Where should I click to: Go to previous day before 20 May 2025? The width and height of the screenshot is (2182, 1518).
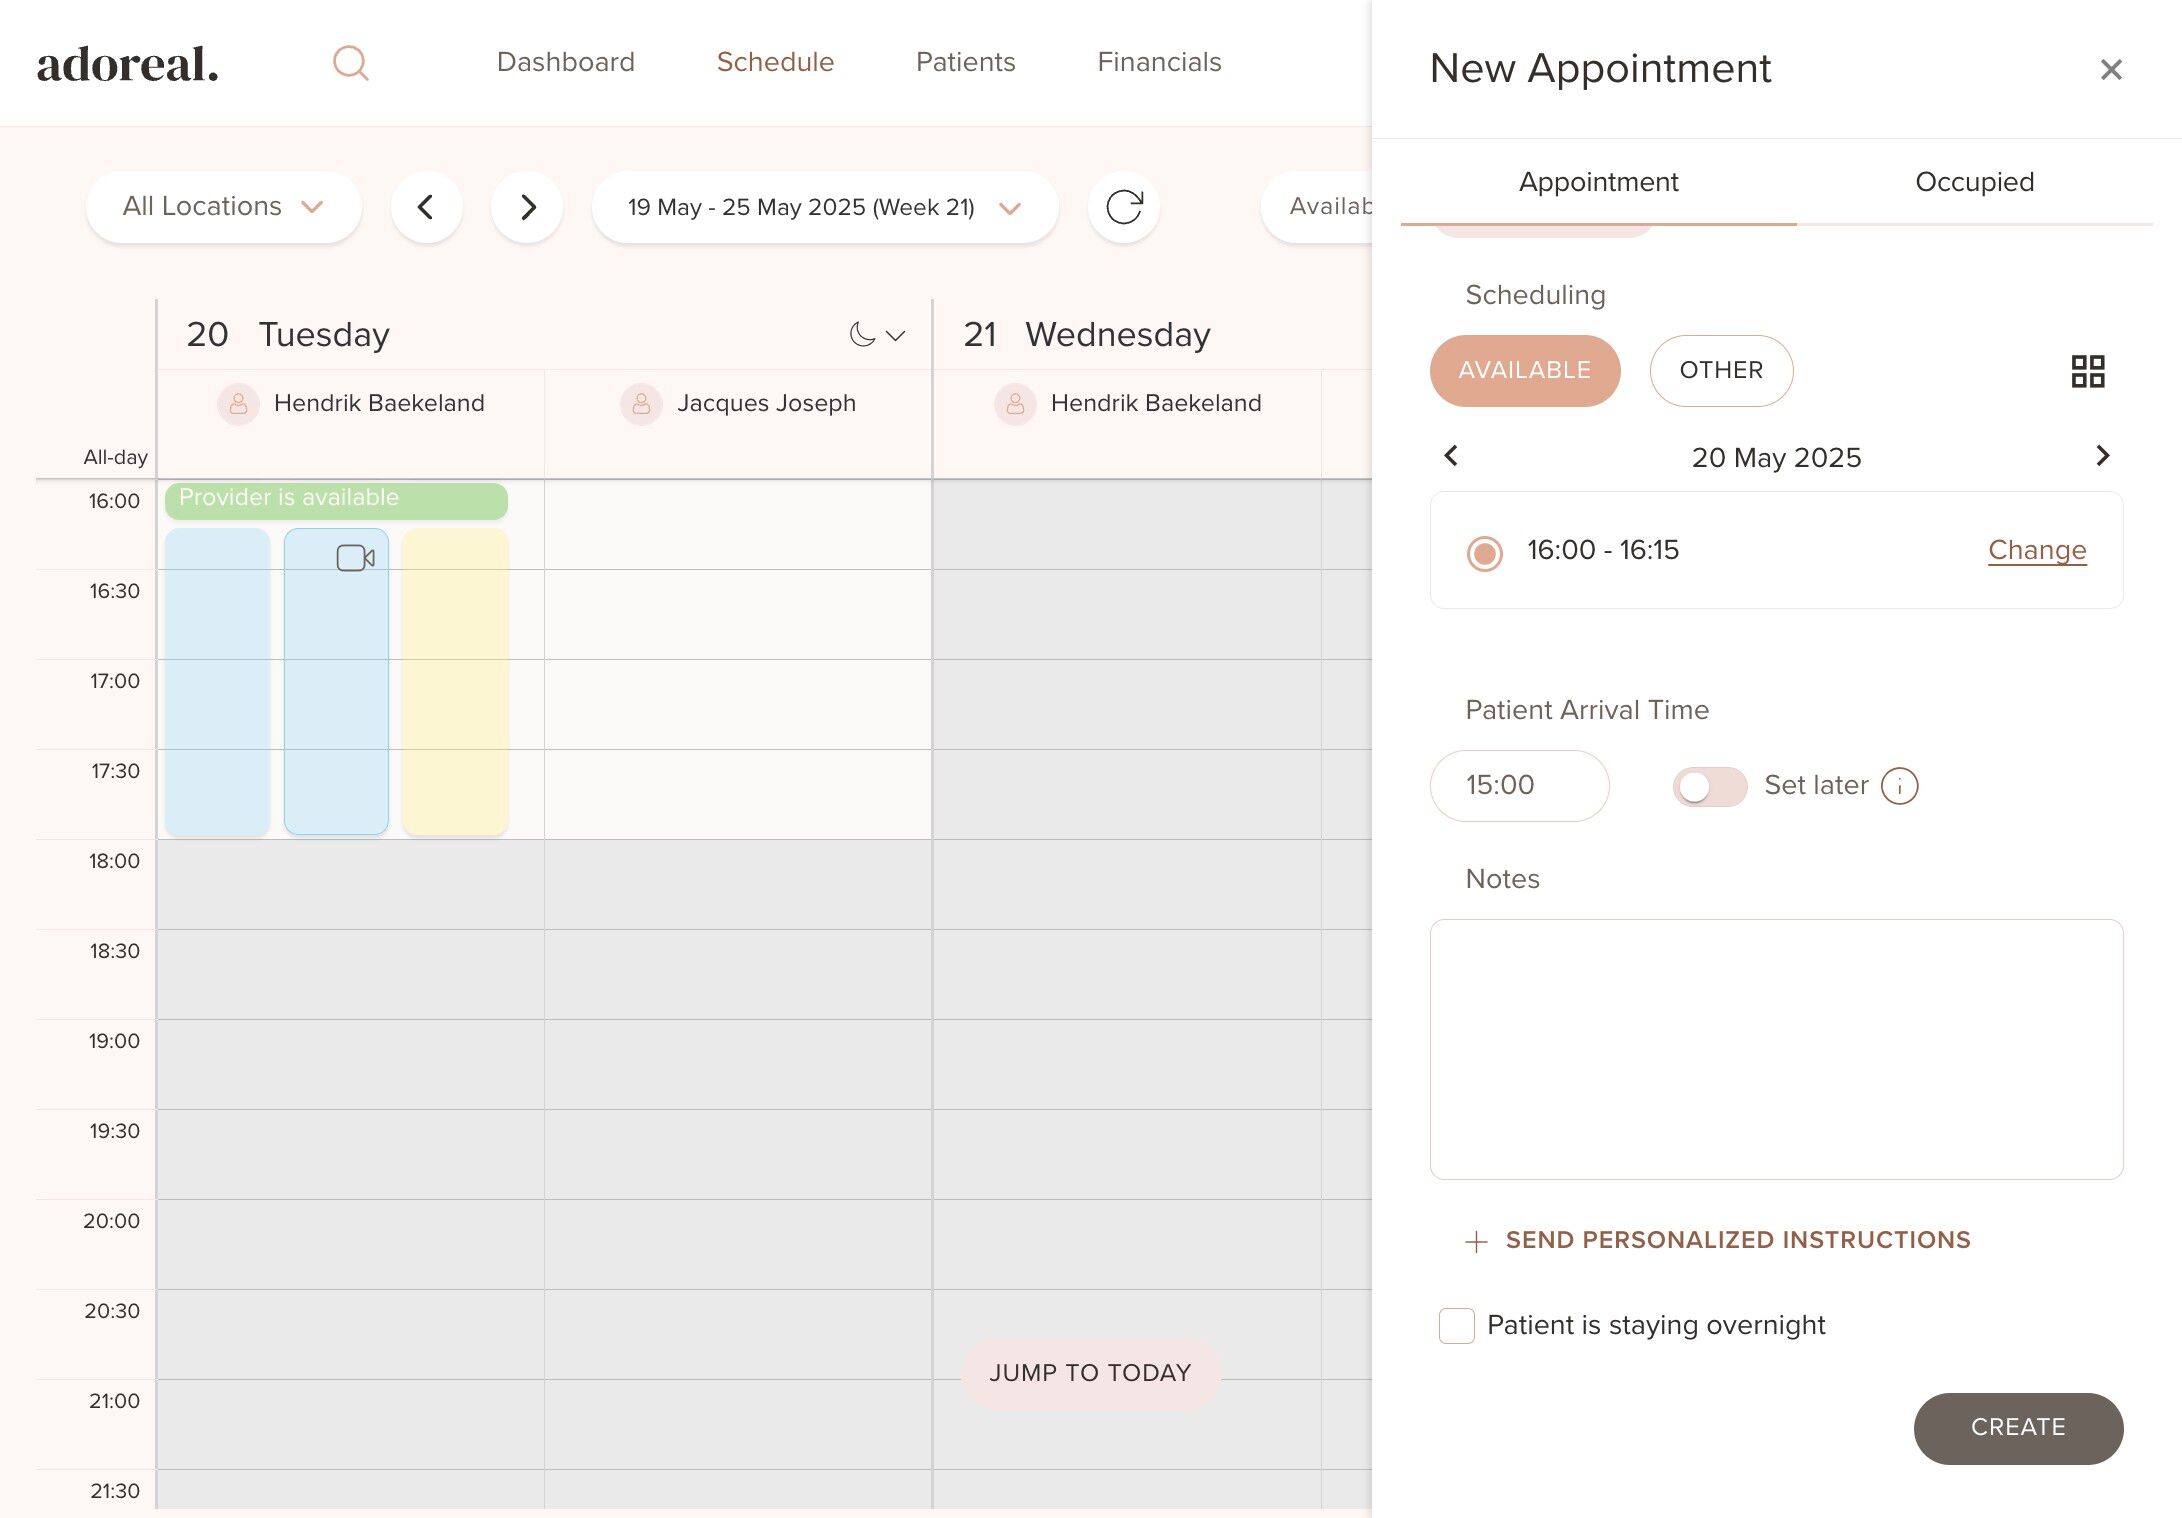pos(1451,456)
